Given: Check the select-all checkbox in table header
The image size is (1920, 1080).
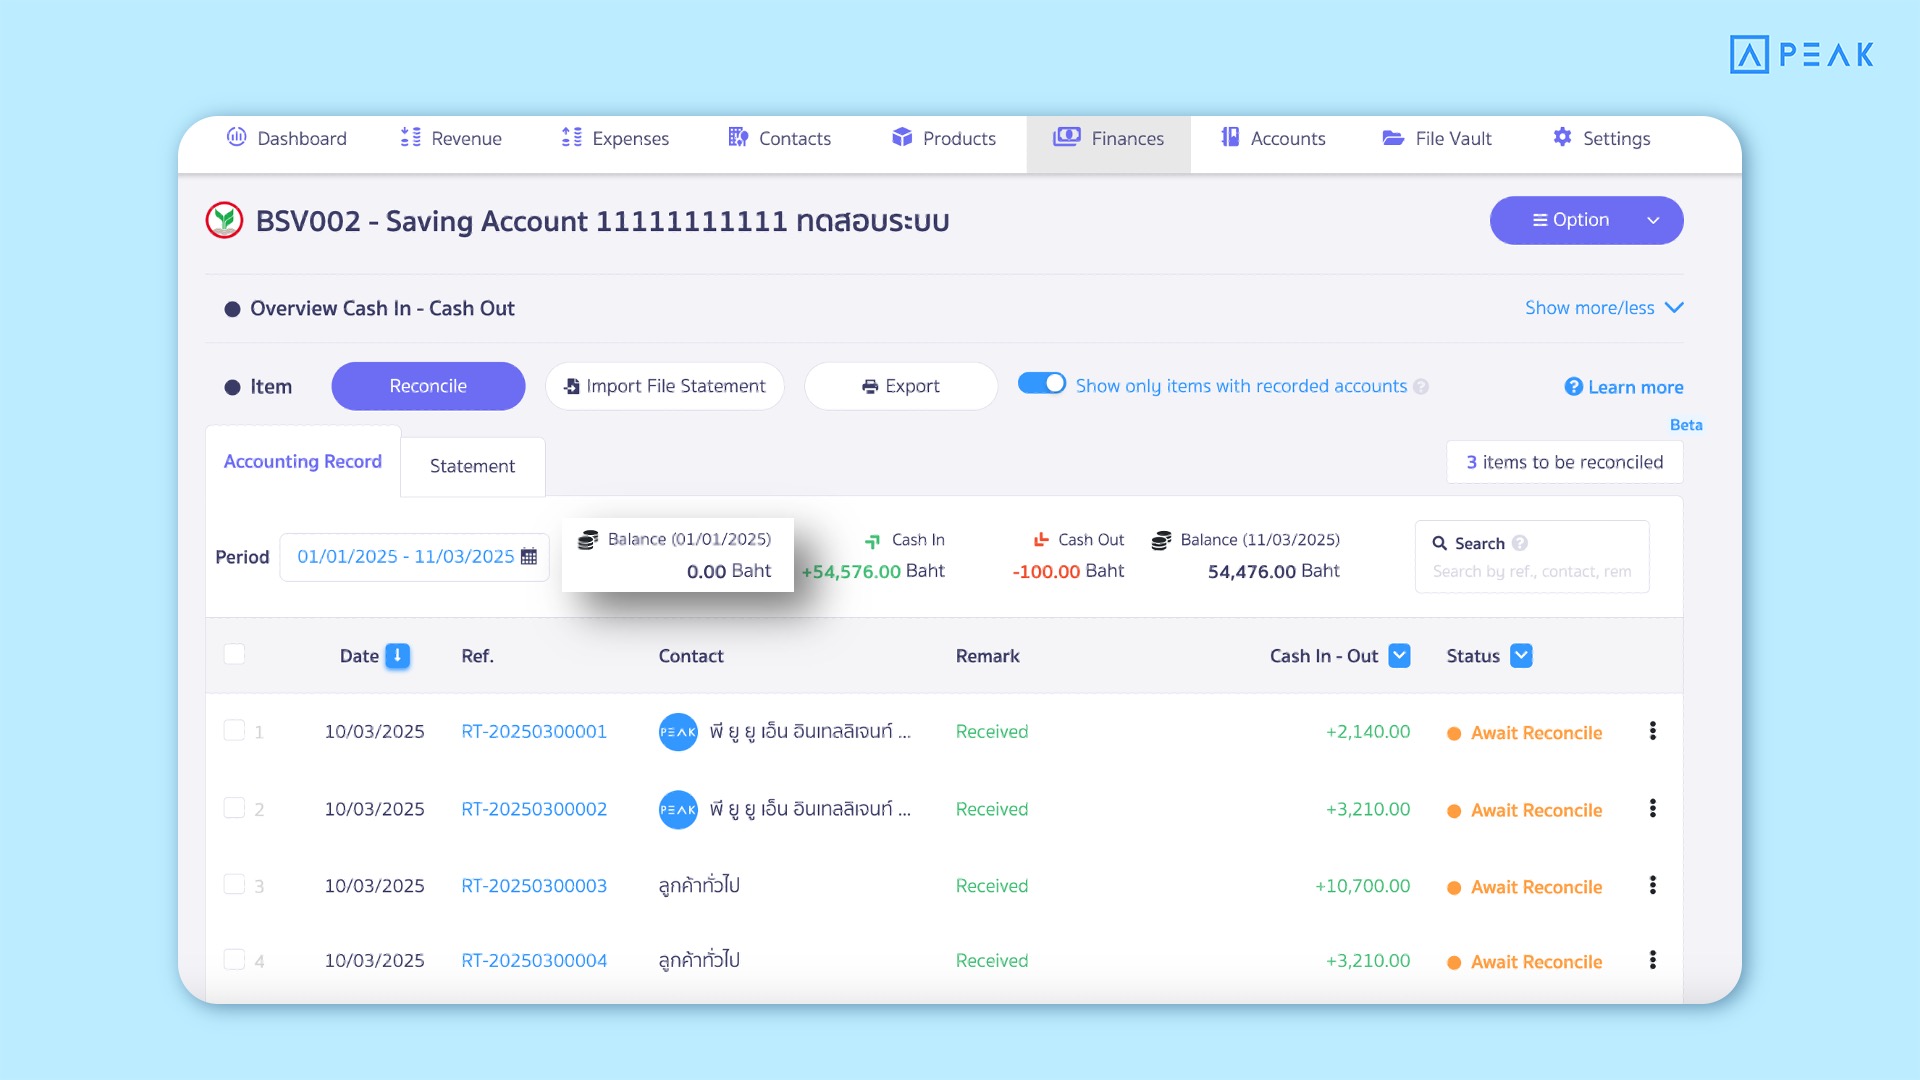Looking at the screenshot, I should click(x=234, y=654).
